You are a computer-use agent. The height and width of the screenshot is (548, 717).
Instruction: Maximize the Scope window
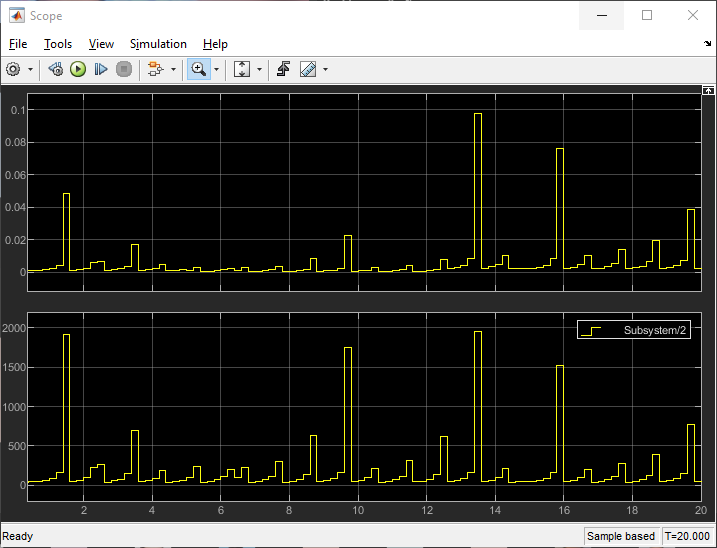tap(647, 16)
